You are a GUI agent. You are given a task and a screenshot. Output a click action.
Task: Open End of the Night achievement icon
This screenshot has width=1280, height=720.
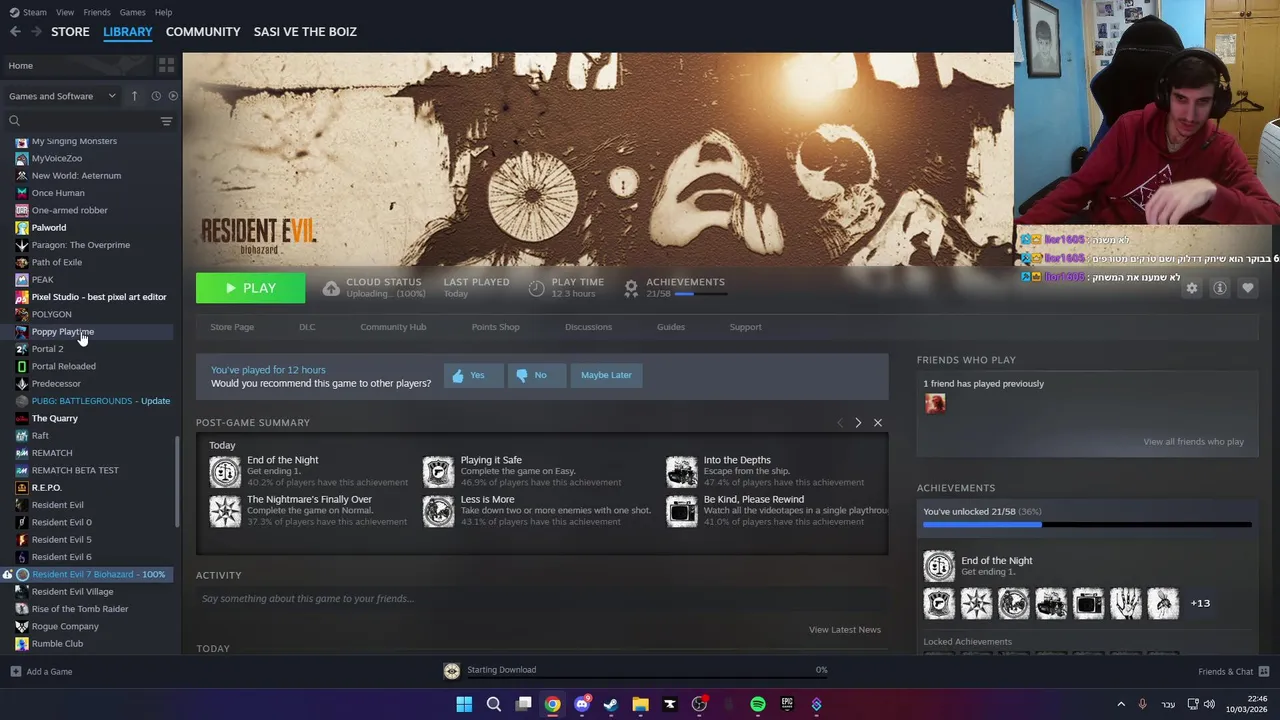coord(225,472)
